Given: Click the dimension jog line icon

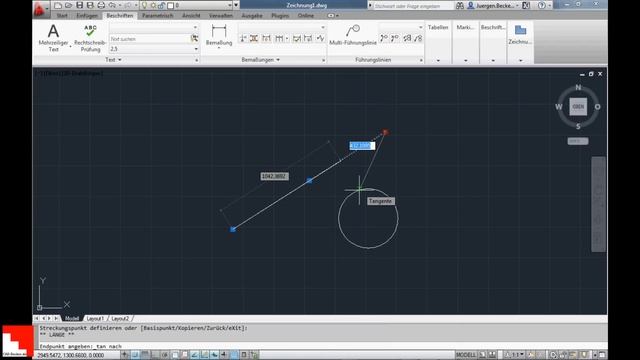Looking at the screenshot, I should (x=320, y=38).
